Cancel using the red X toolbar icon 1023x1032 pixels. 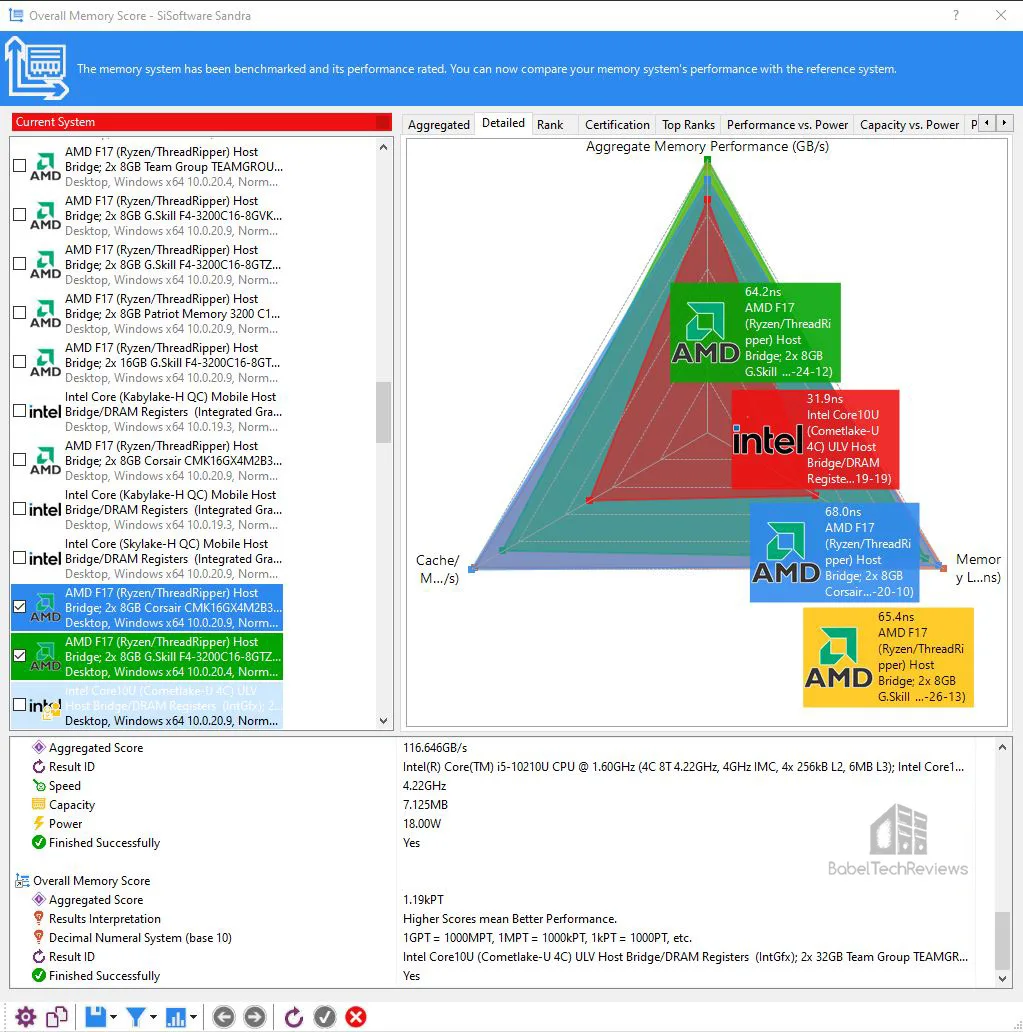pos(356,1017)
